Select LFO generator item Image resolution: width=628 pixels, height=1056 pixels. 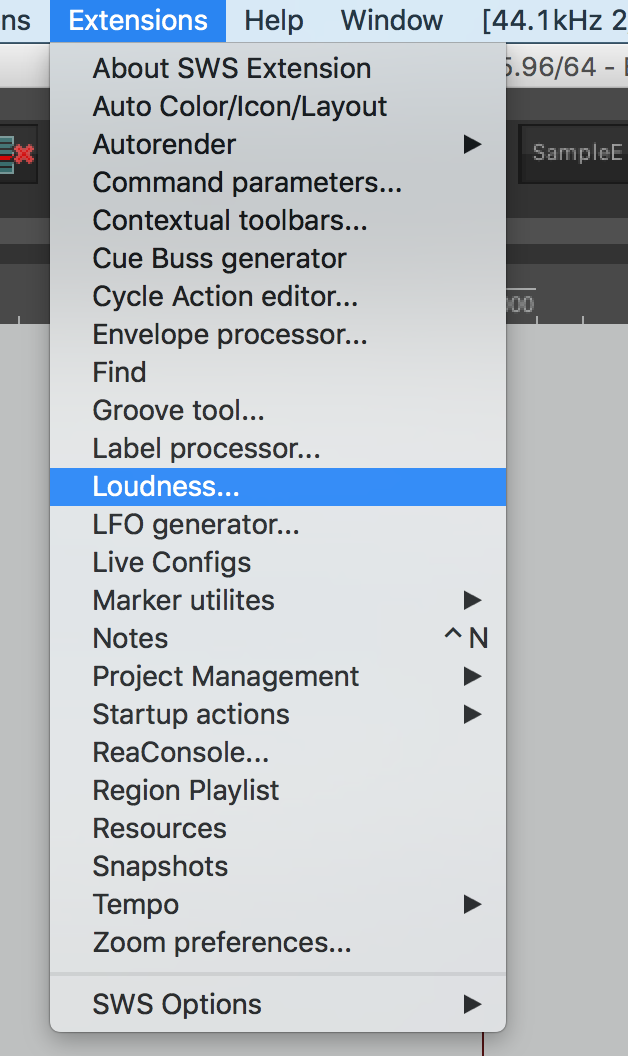[x=196, y=525]
